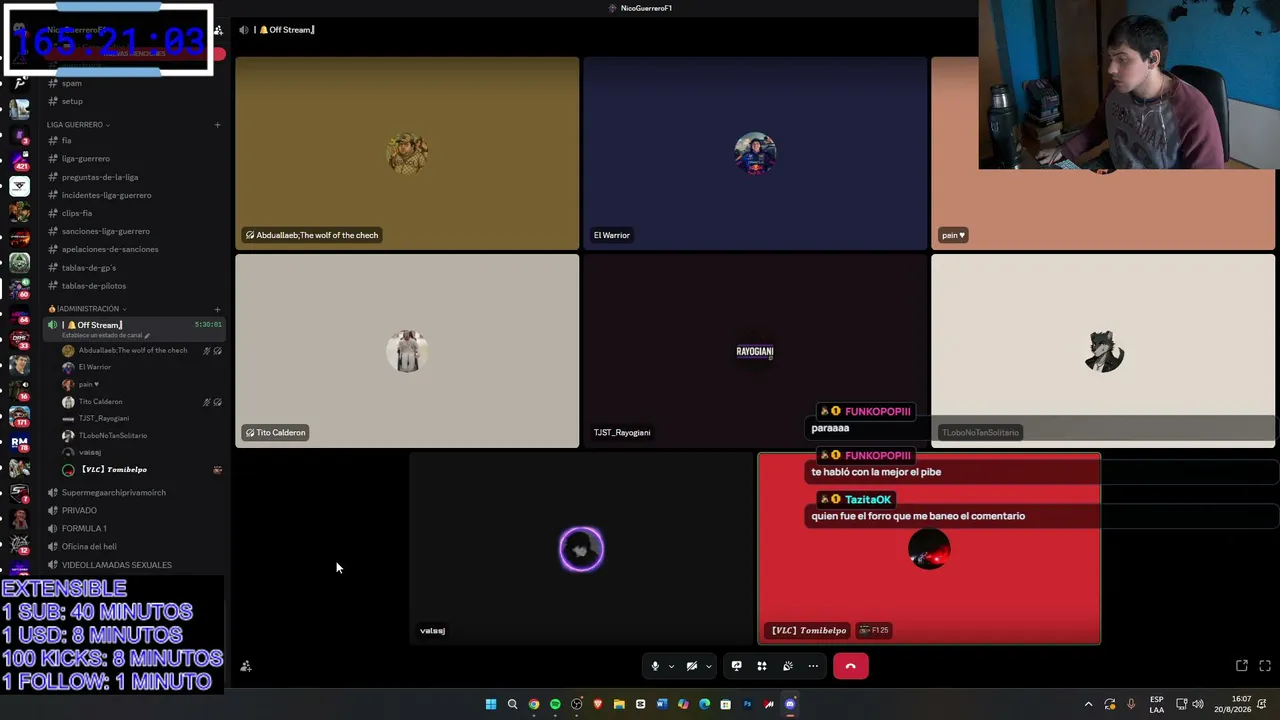Screen dimensions: 1280x720
Task: Focus valssj's video tile
Action: [581, 548]
